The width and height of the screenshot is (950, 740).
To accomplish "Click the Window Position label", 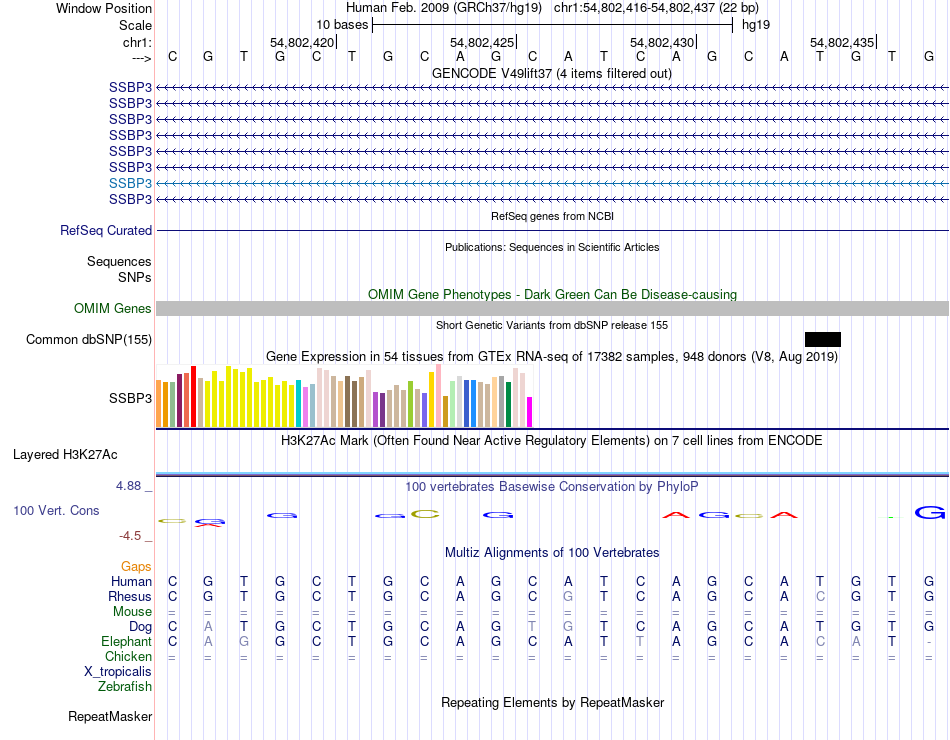I will (104, 8).
